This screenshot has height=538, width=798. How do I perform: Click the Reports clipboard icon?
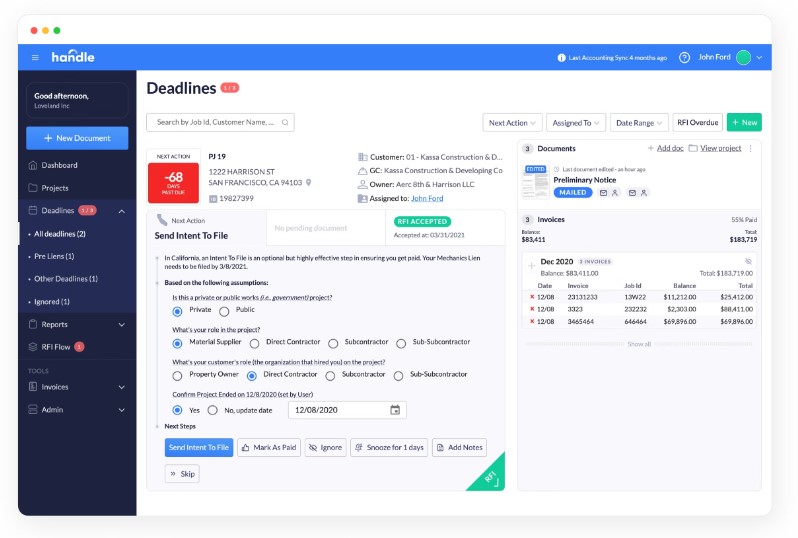coord(33,324)
